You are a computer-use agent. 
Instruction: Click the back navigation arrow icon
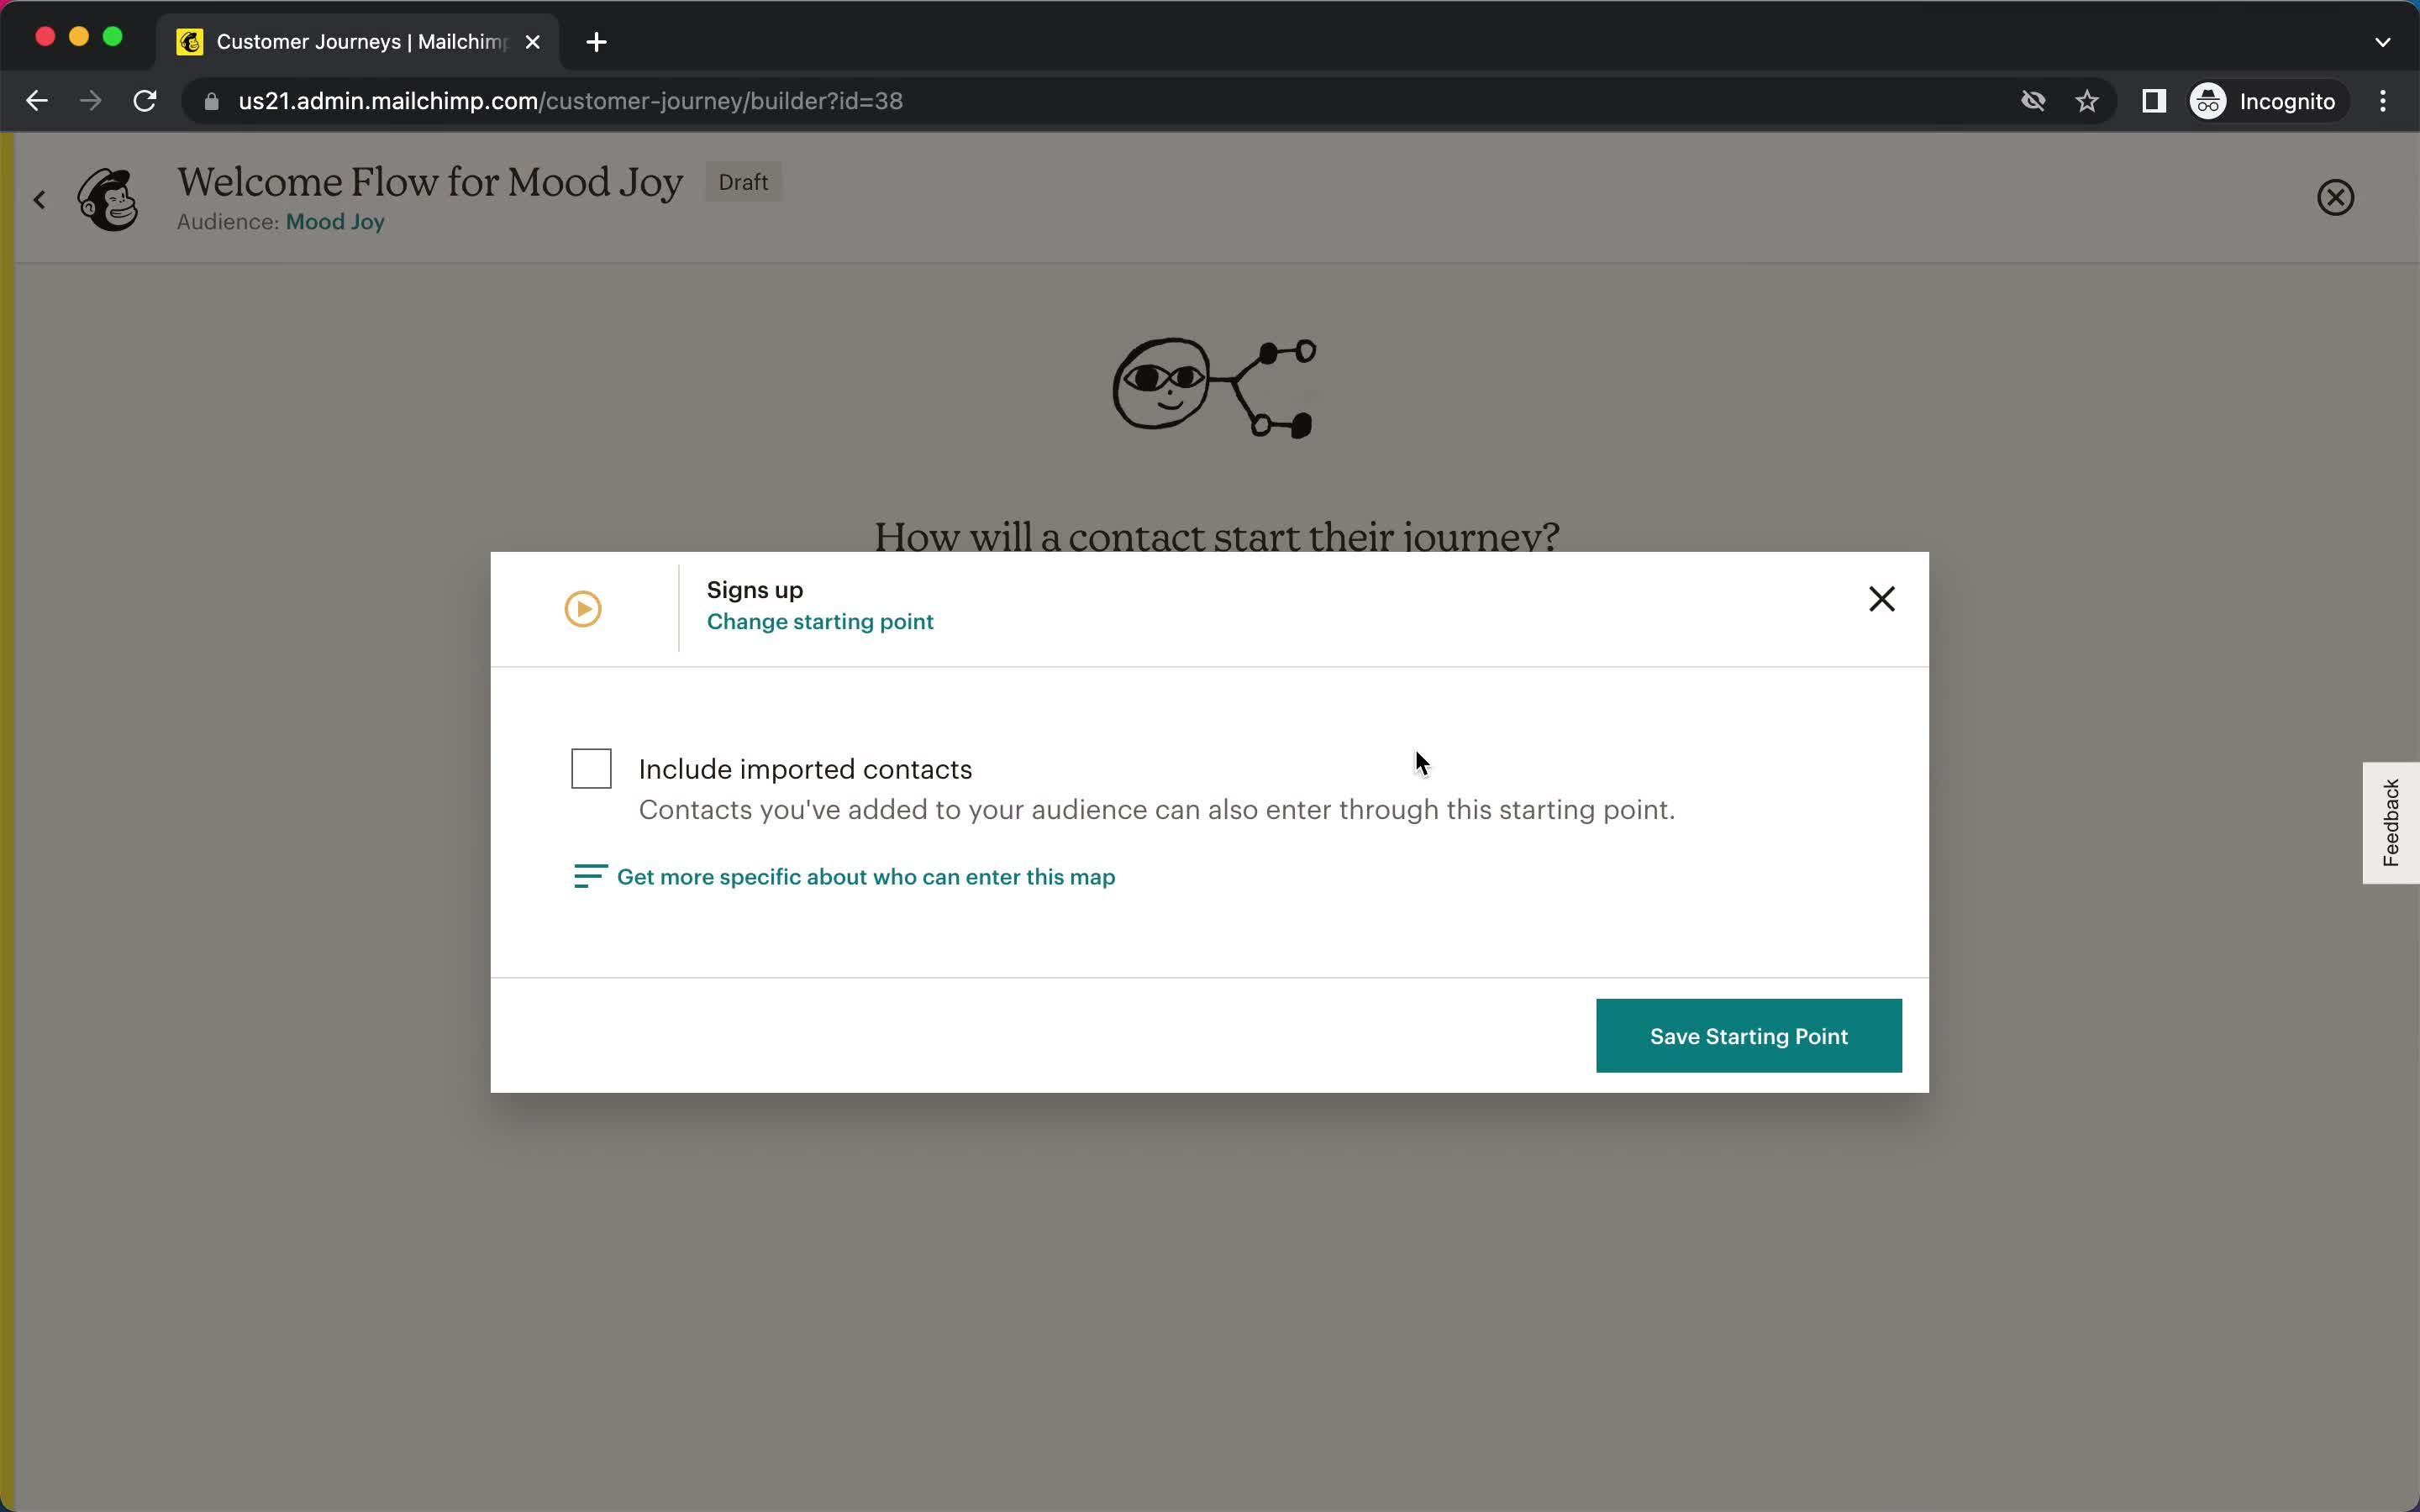pyautogui.click(x=37, y=101)
